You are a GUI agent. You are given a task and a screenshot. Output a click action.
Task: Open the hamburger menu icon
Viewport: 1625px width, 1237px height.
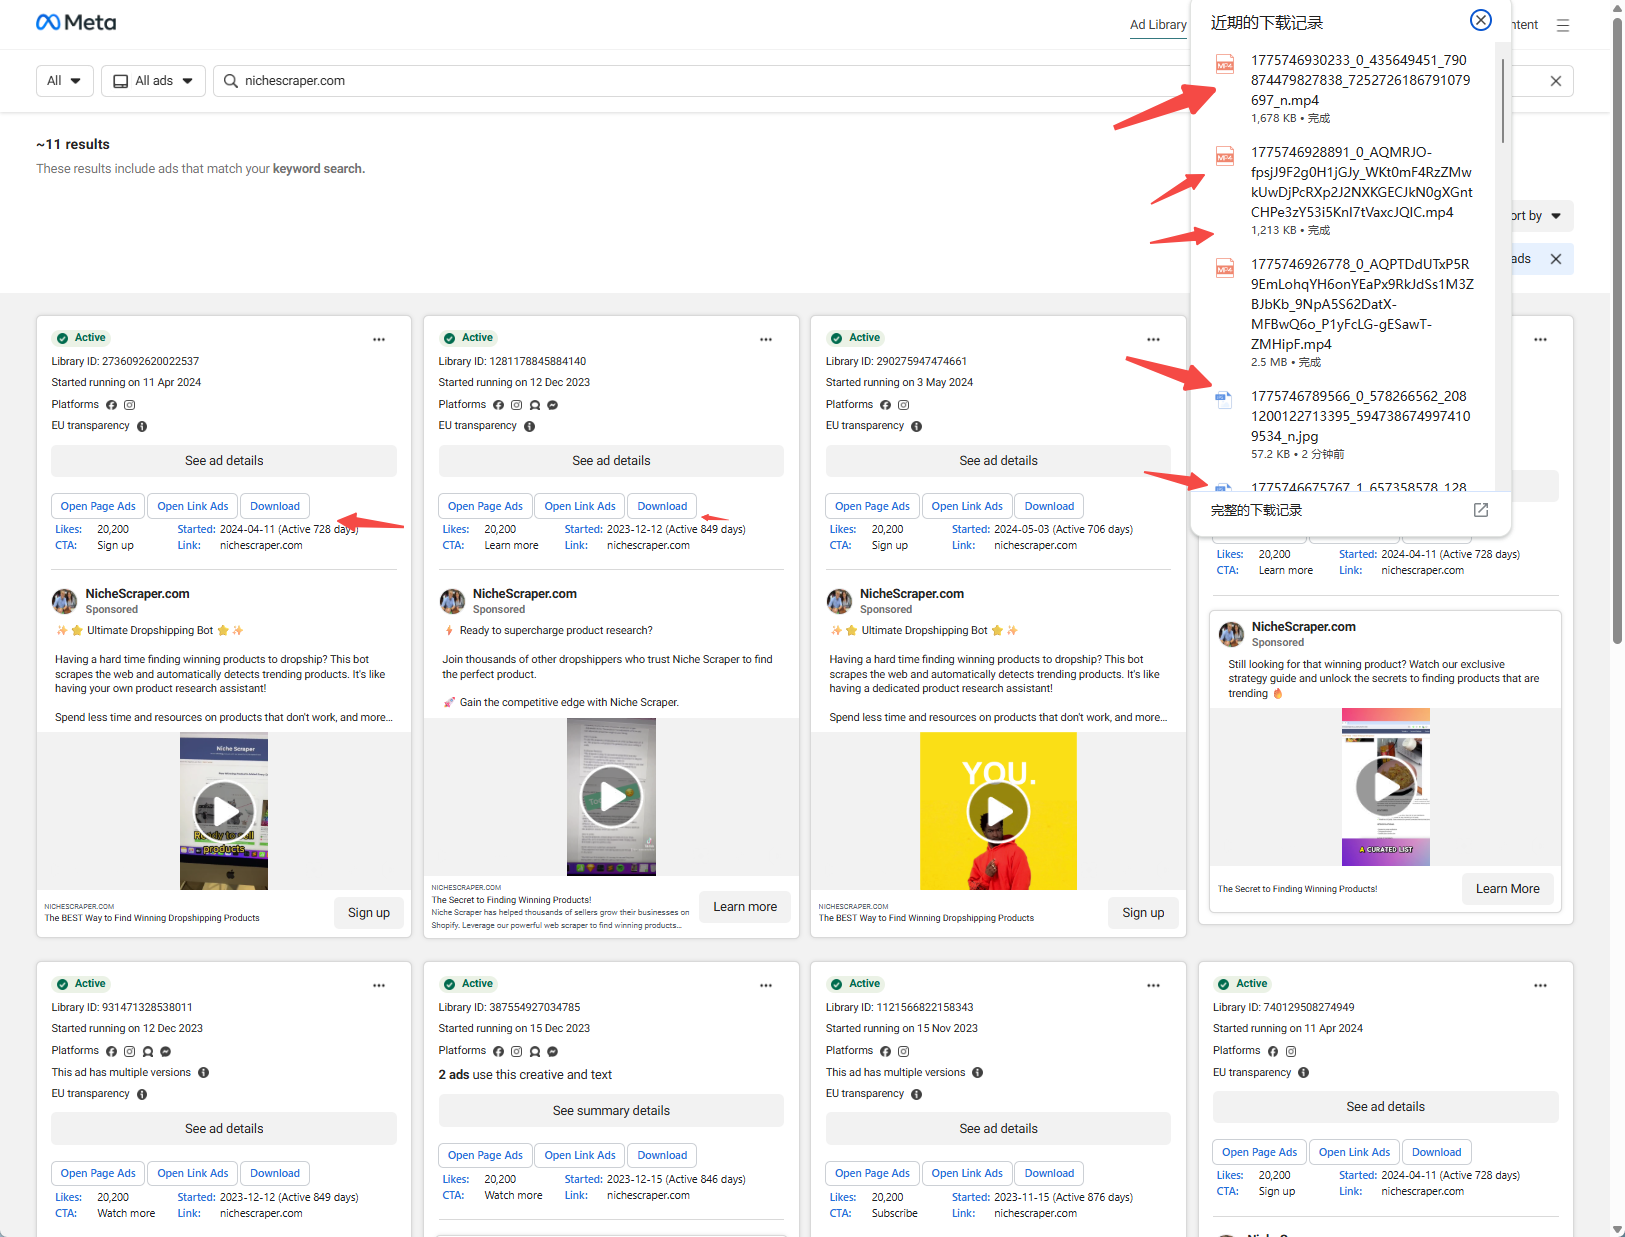coord(1563,25)
